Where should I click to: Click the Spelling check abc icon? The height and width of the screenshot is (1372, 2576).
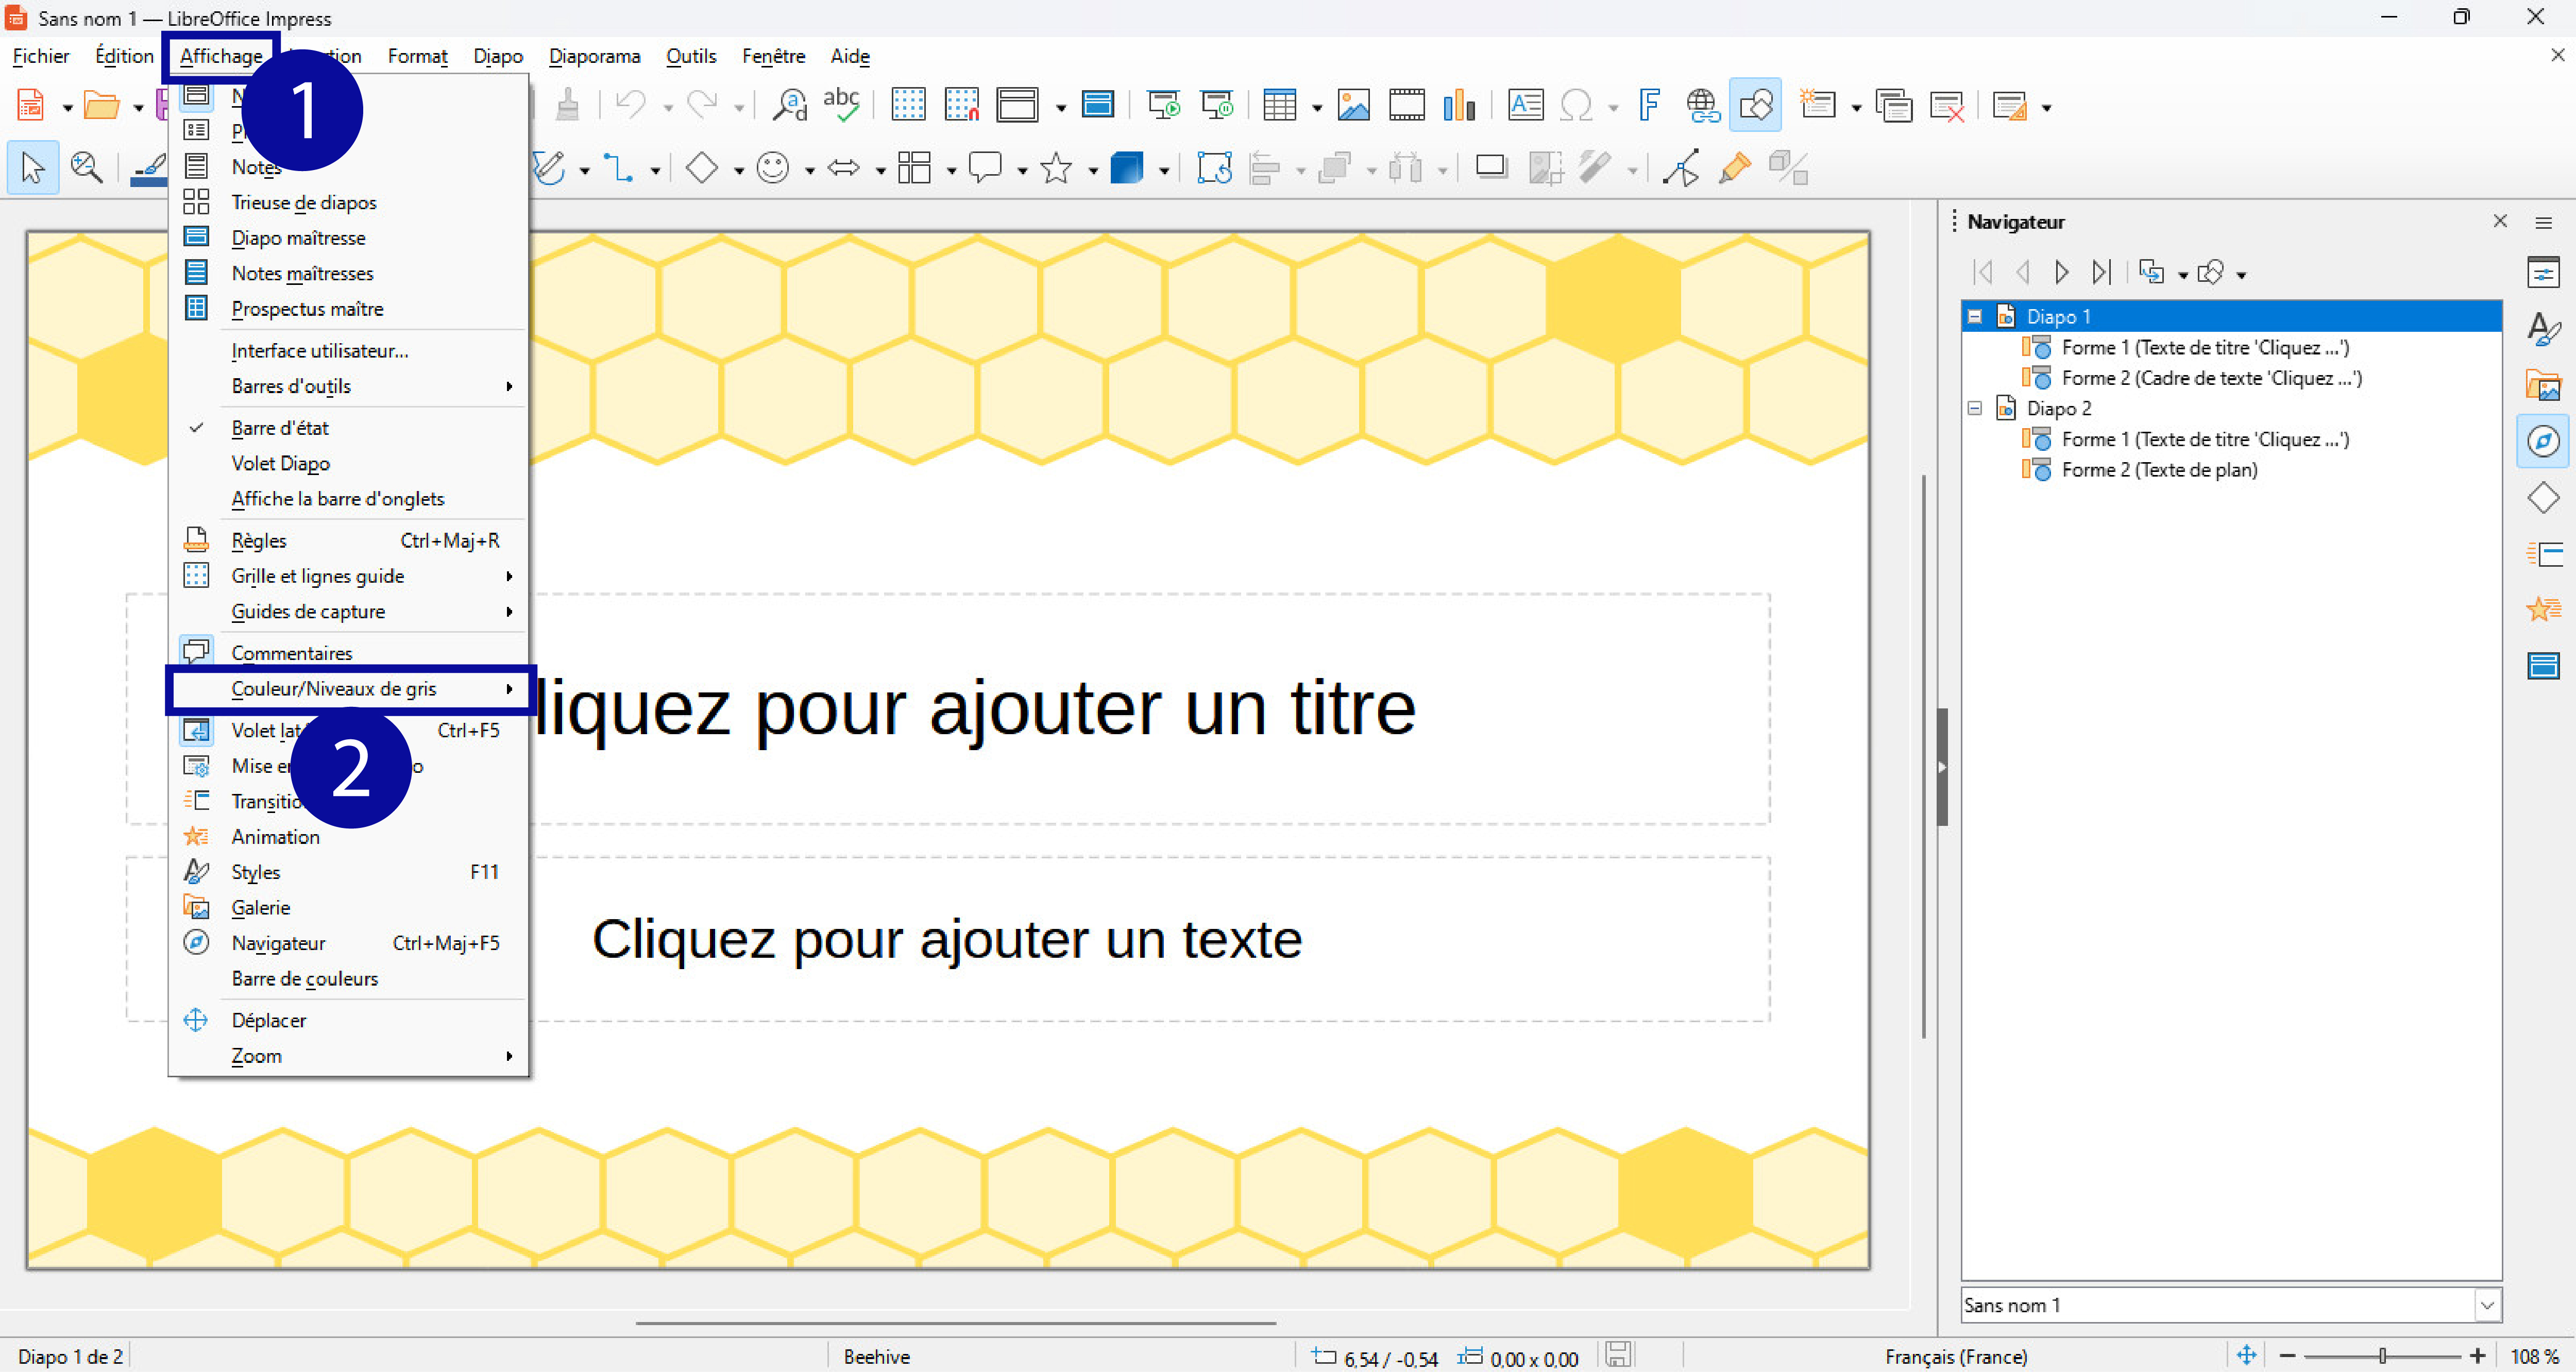pyautogui.click(x=841, y=105)
